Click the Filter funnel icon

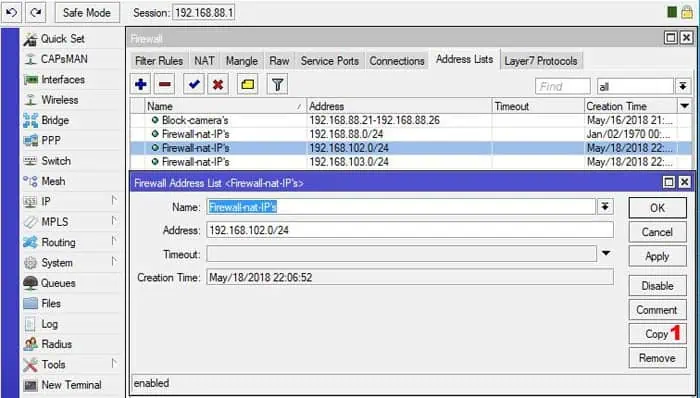[277, 84]
